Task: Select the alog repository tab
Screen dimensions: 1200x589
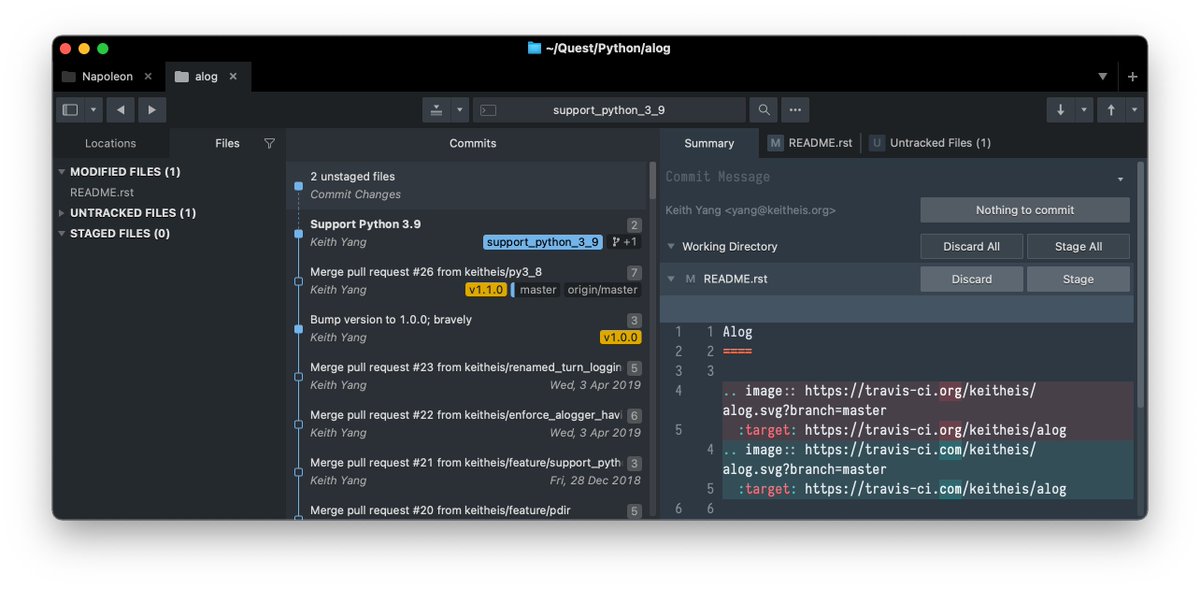Action: pos(207,76)
